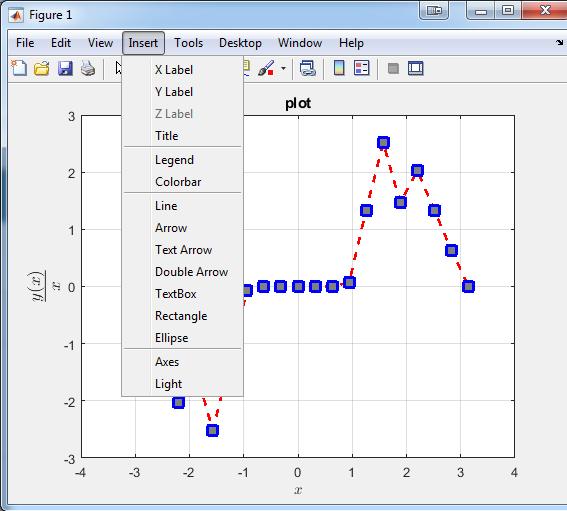
Task: Click the peak data marker on plot
Action: coord(383,142)
